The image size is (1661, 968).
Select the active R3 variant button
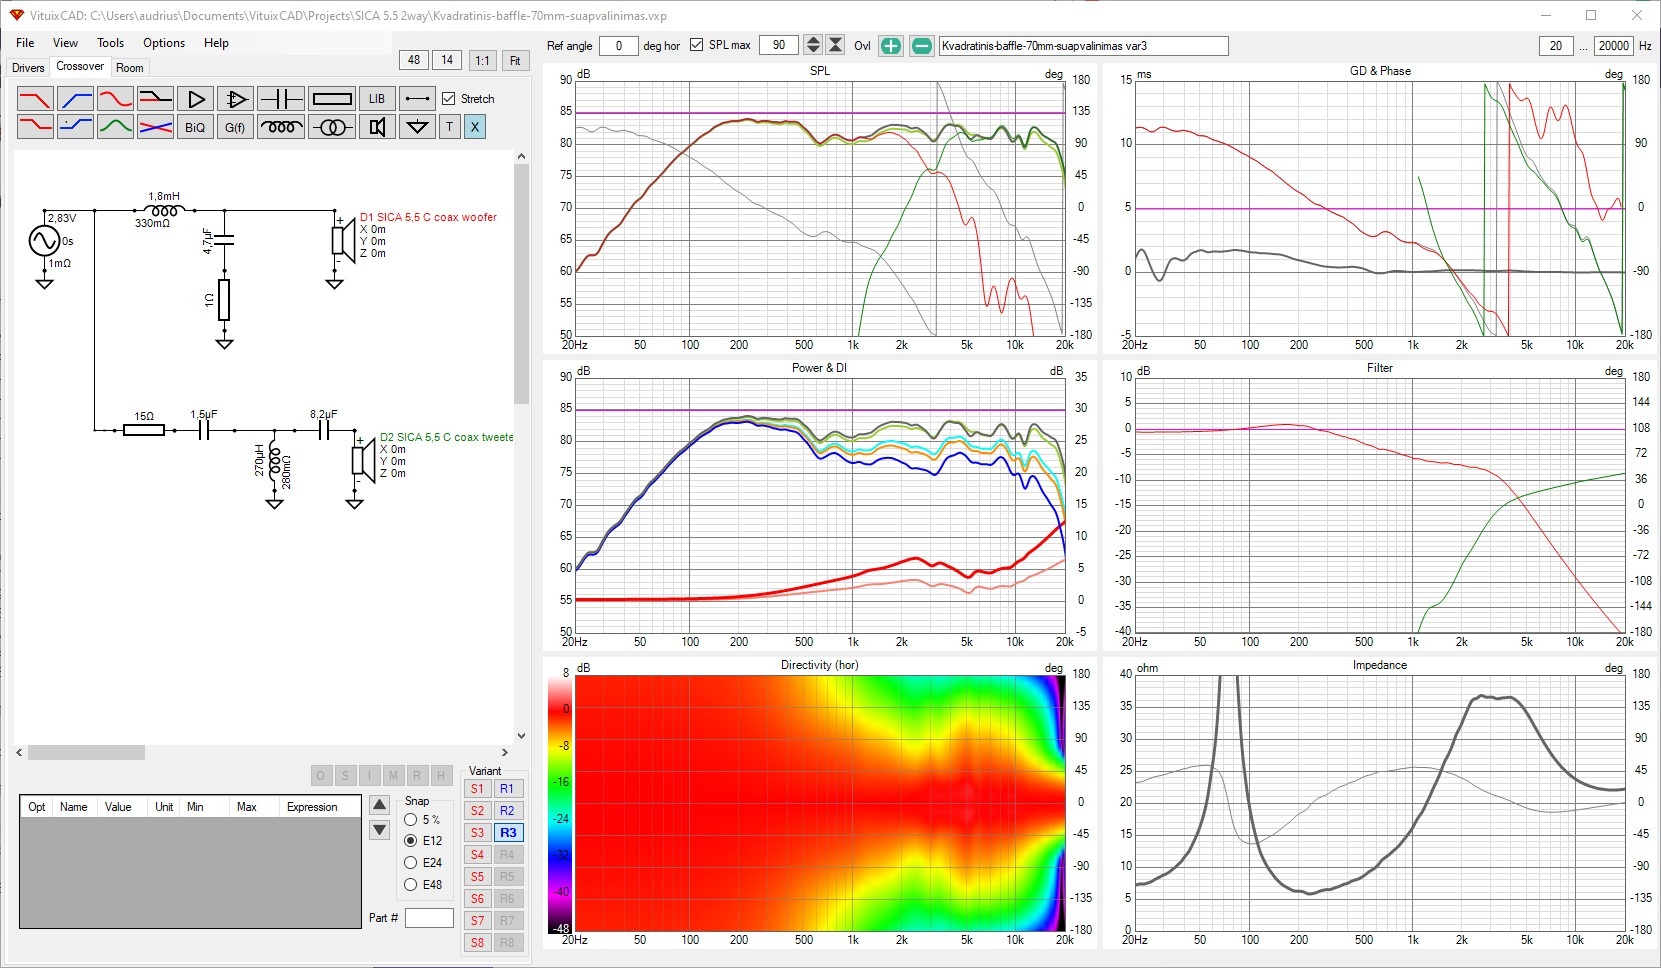click(x=508, y=833)
